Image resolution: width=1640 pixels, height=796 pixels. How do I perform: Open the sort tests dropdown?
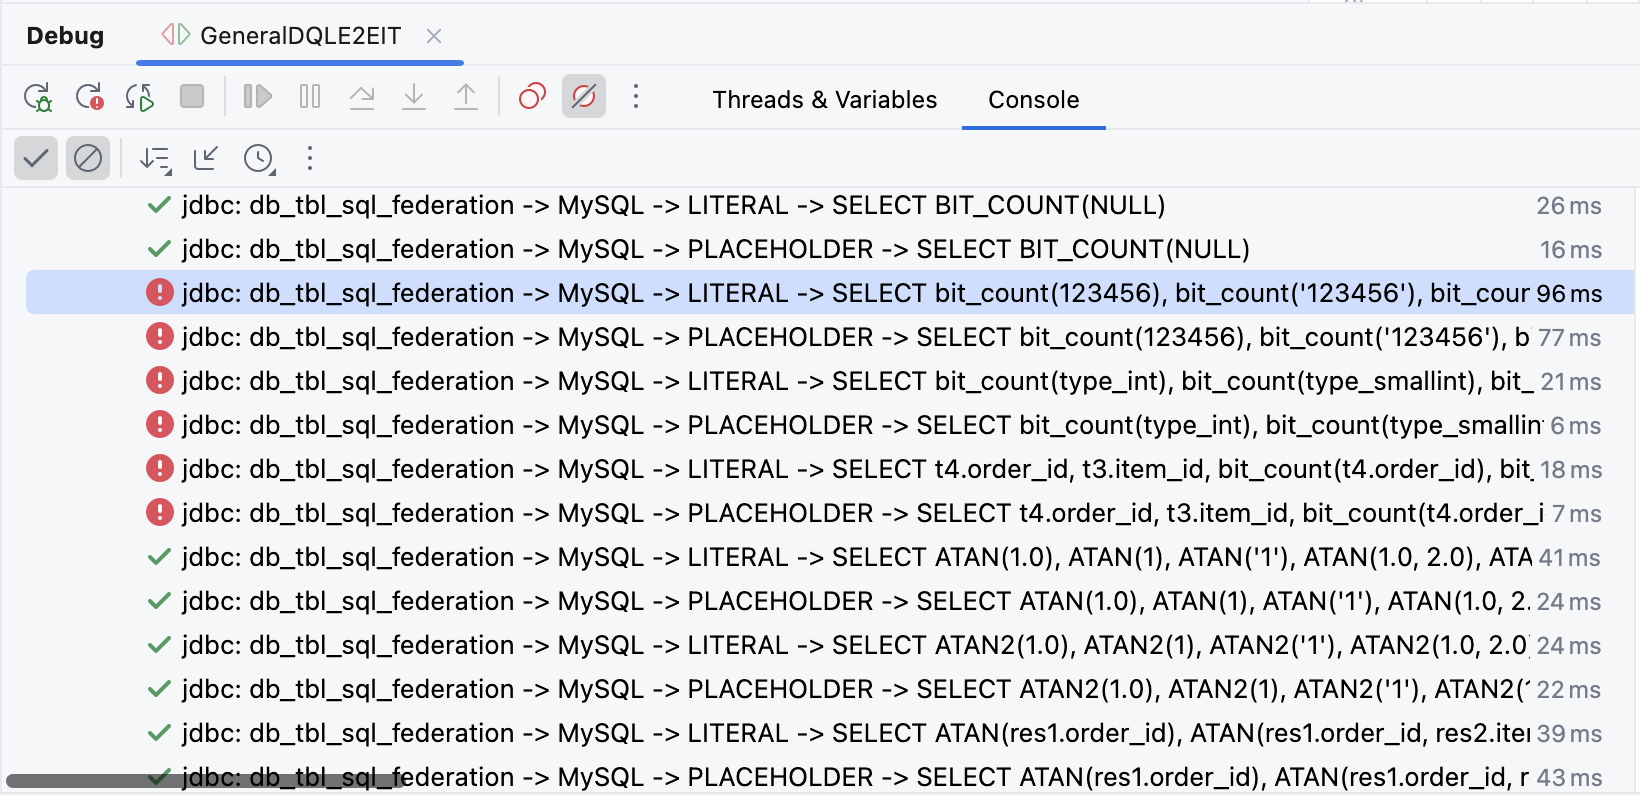pos(155,159)
